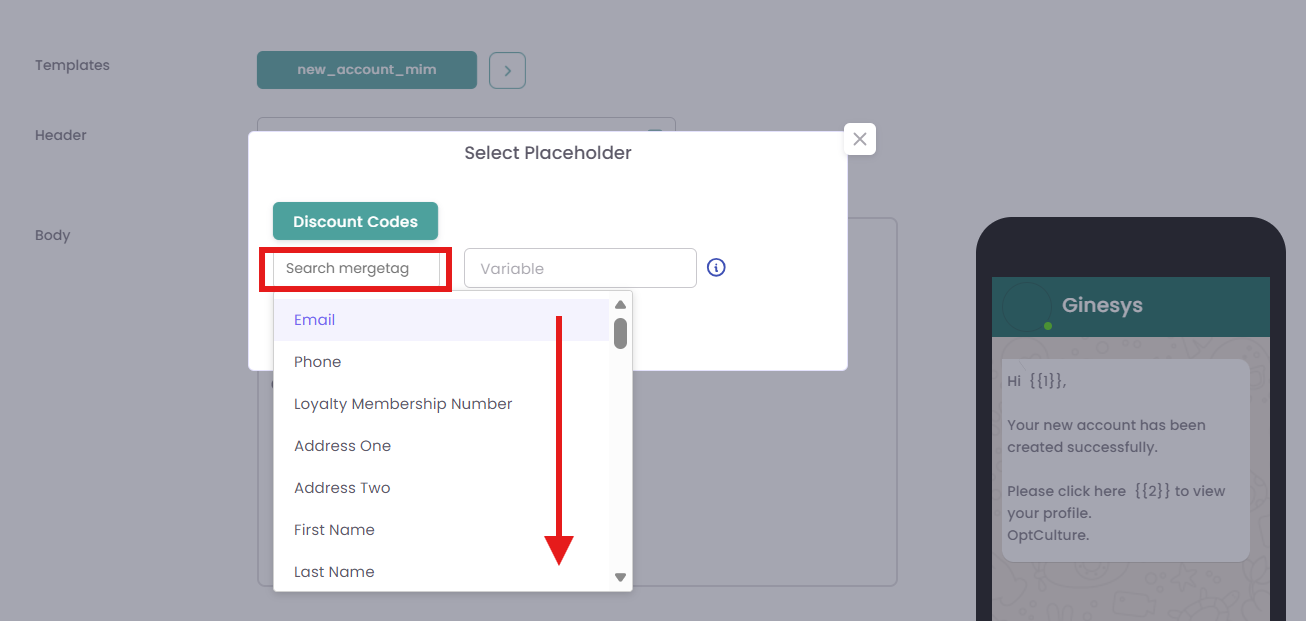Click the mergetag list scroll-down arrow
The width and height of the screenshot is (1306, 621).
(620, 577)
